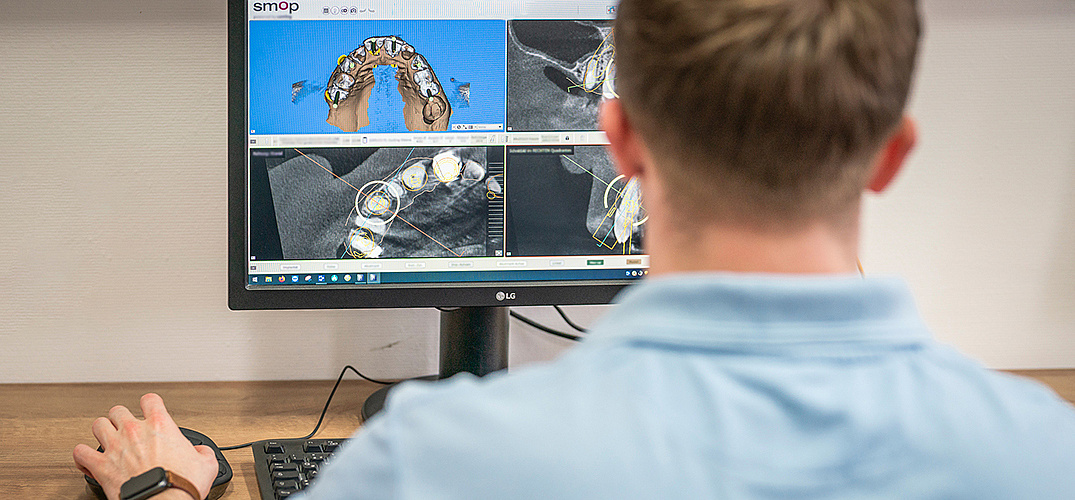Click the green button in the bottom bar

595,262
